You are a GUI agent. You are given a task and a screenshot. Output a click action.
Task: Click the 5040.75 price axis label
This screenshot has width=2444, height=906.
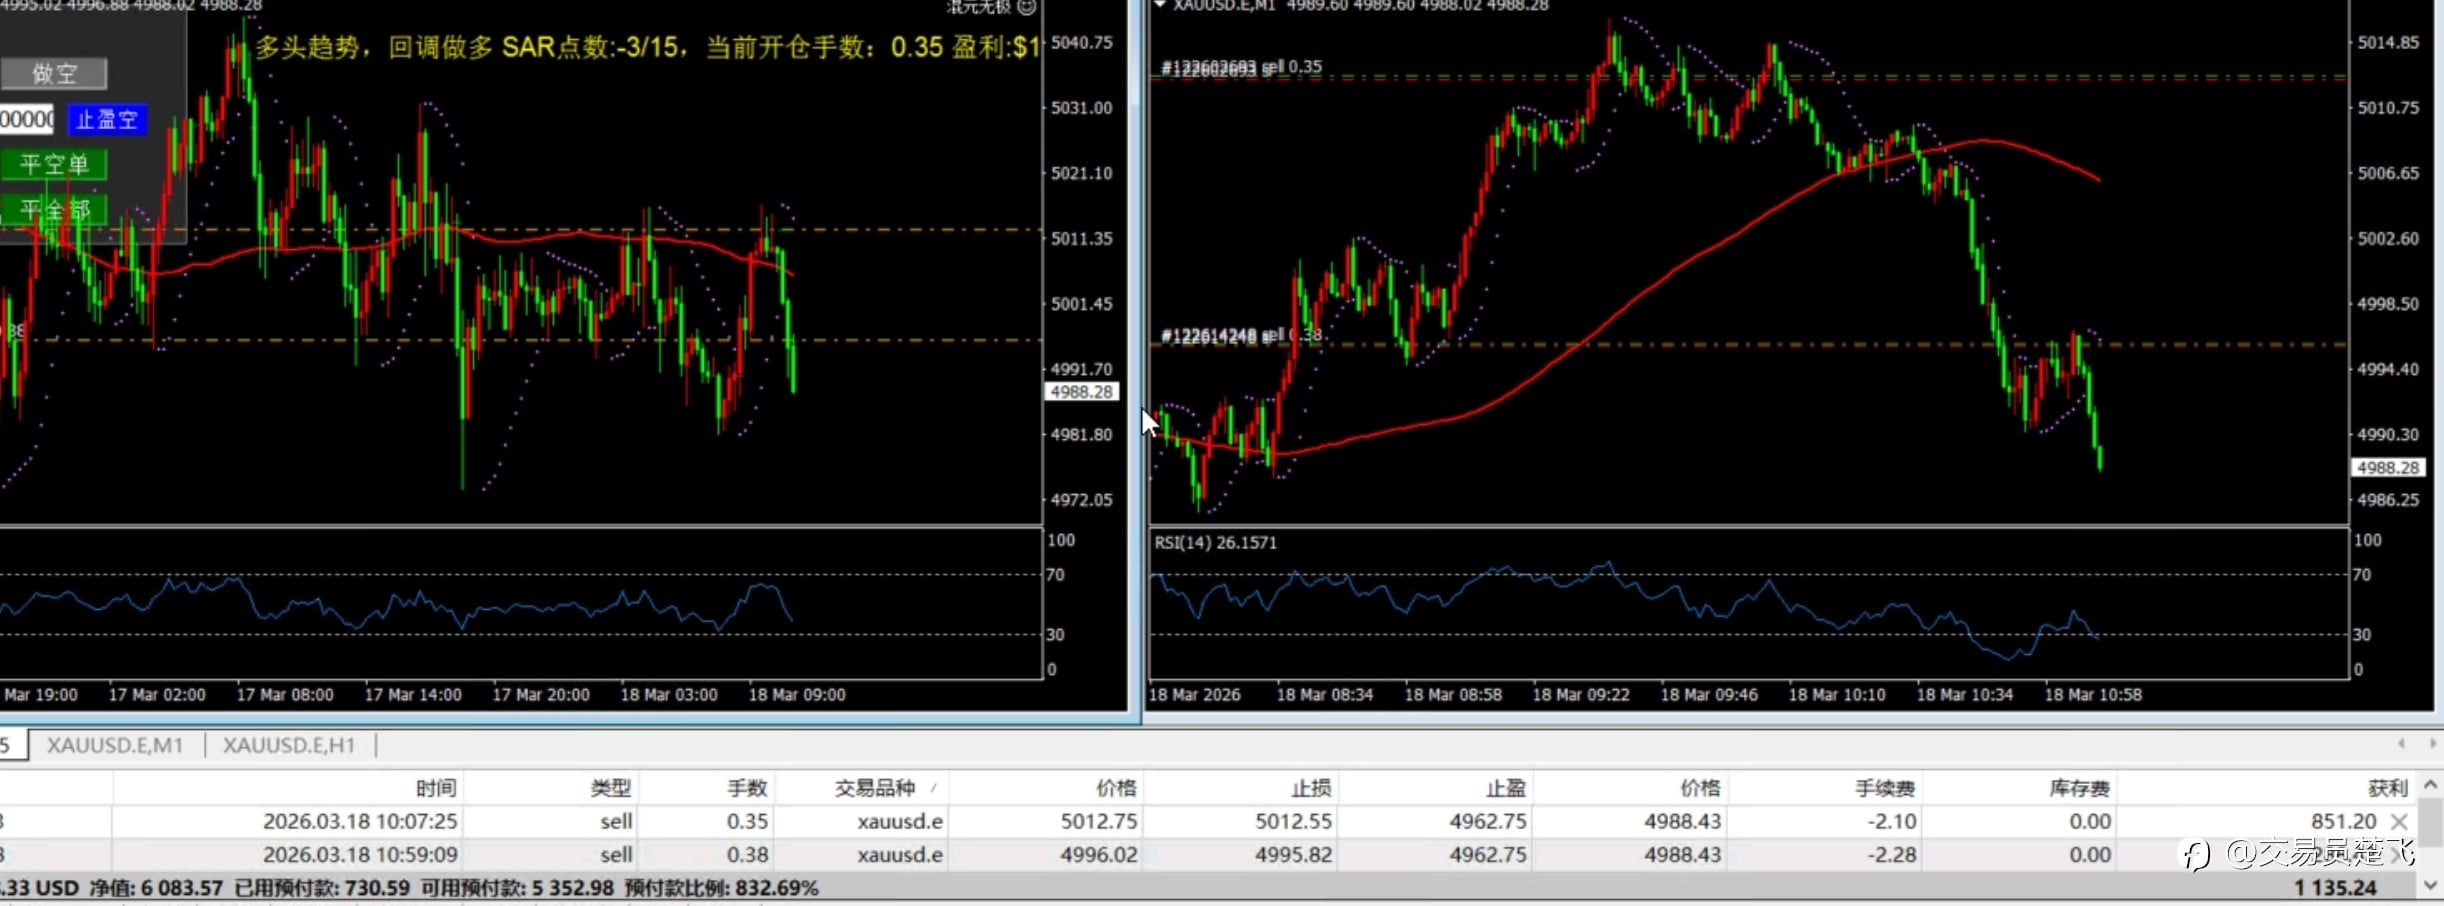(1081, 42)
